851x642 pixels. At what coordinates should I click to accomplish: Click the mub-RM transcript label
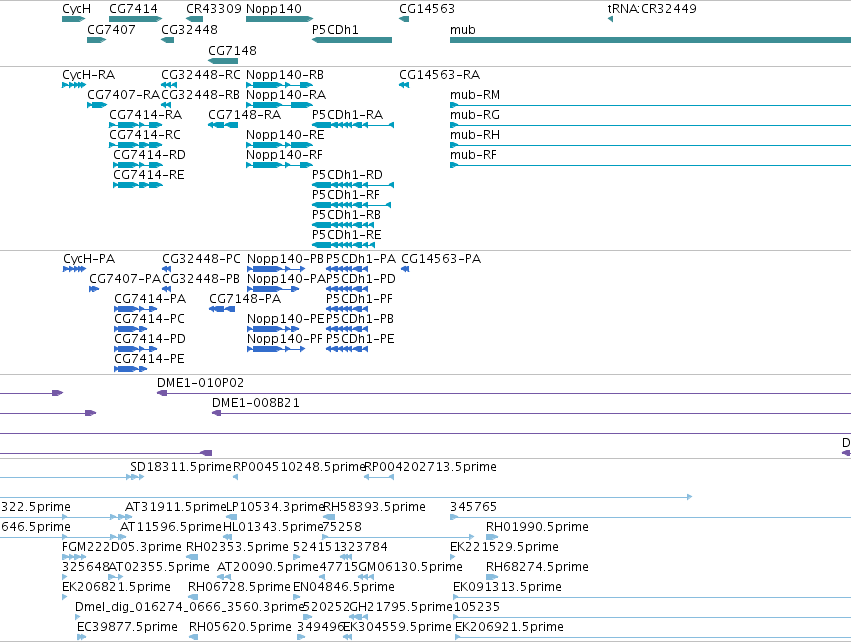pyautogui.click(x=475, y=95)
